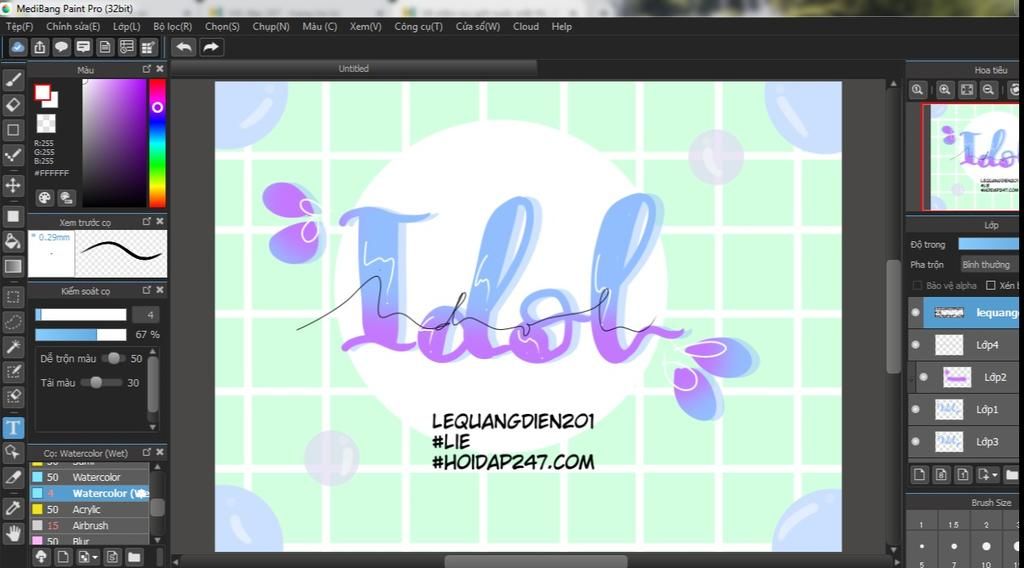1024x568 pixels.
Task: Hide the Lớp3 layer
Action: (916, 441)
